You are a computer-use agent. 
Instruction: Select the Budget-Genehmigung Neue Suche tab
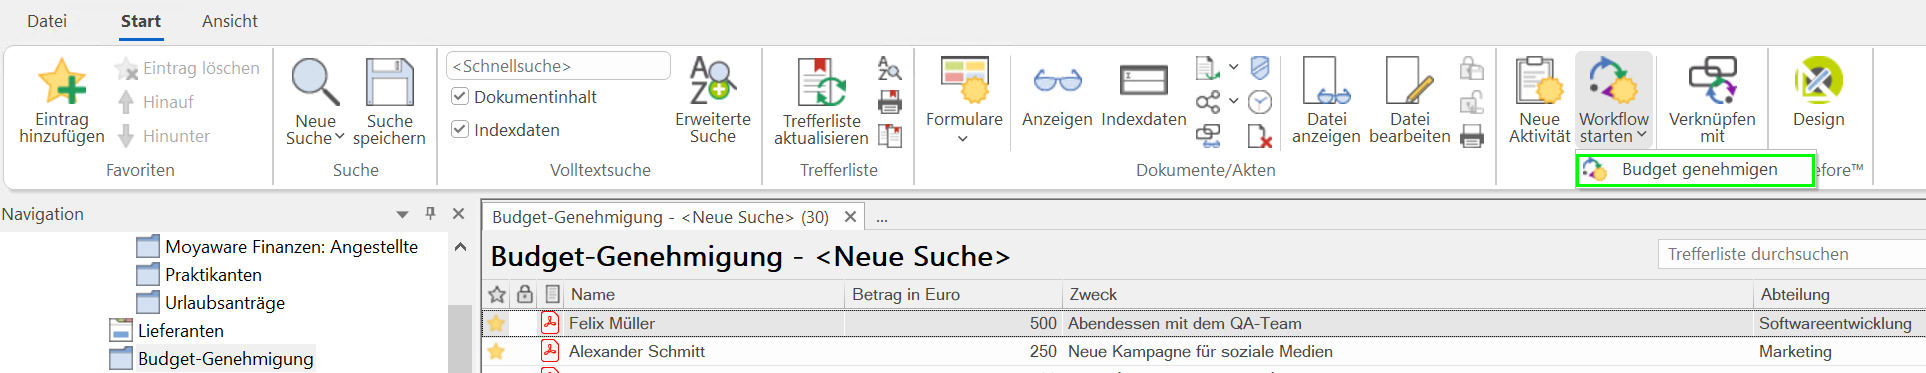[x=660, y=217]
